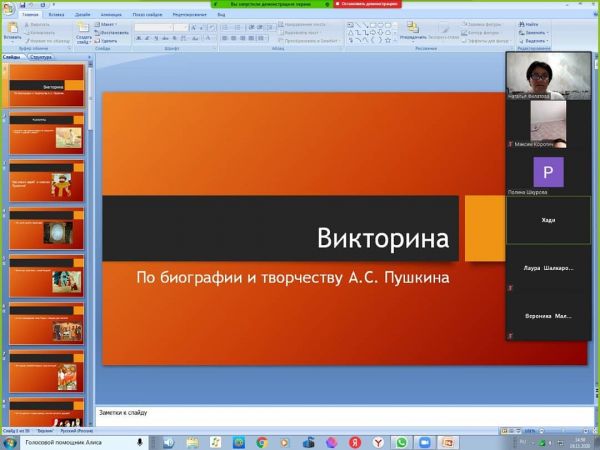Click the Alisa voice assistant microphone
600x450 pixels.
pyautogui.click(x=140, y=441)
